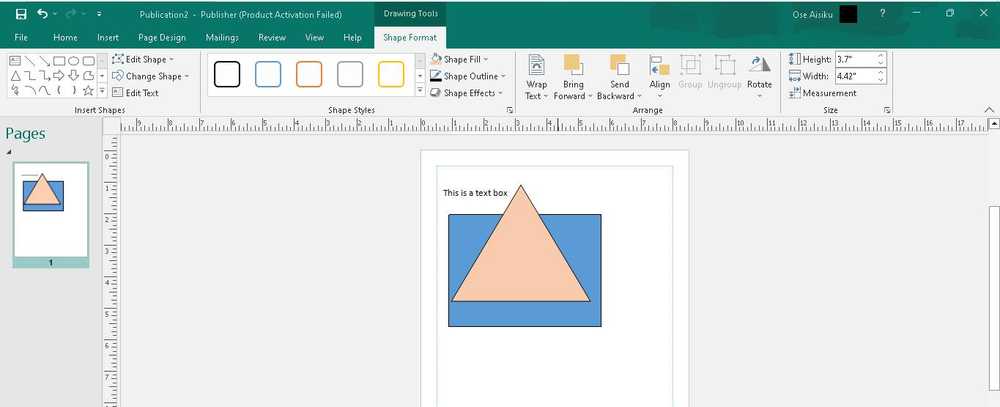1000x407 pixels.
Task: Click the Undo arrow icon
Action: click(42, 14)
